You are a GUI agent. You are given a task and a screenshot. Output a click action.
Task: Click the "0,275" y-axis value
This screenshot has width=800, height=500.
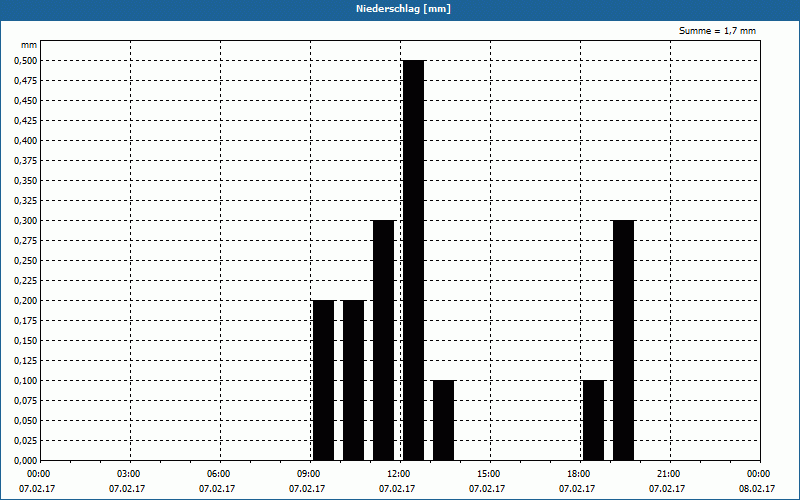26,241
